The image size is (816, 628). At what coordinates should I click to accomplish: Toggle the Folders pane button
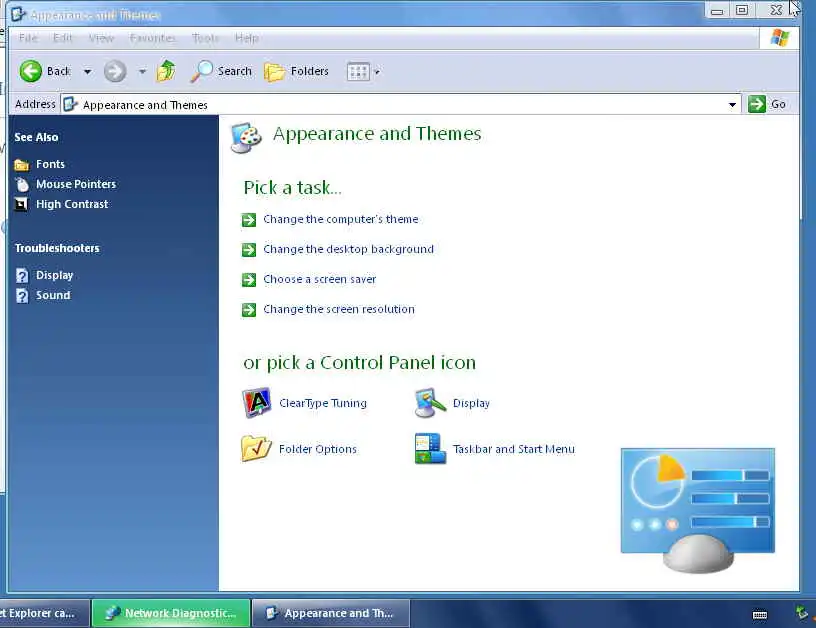point(297,71)
